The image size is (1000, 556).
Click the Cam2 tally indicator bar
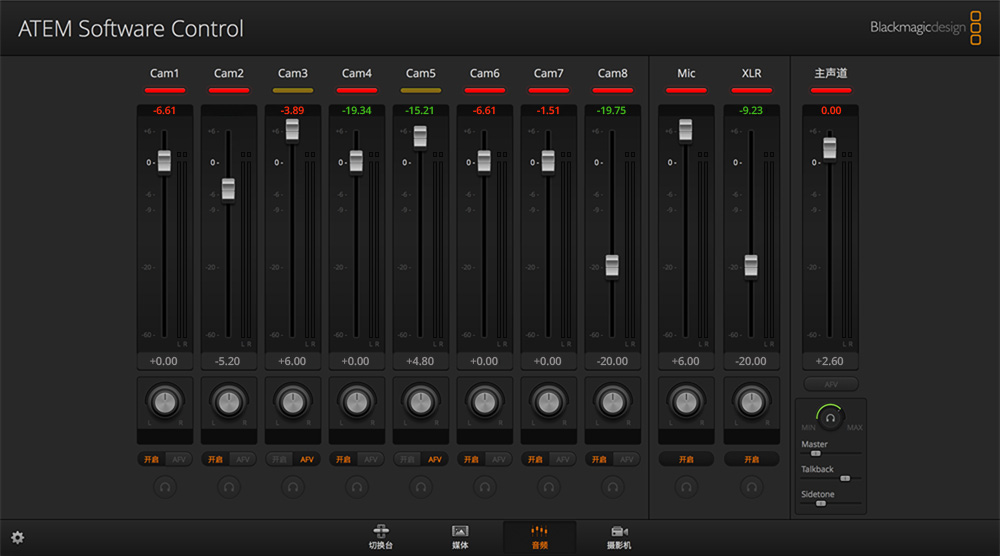pos(229,91)
